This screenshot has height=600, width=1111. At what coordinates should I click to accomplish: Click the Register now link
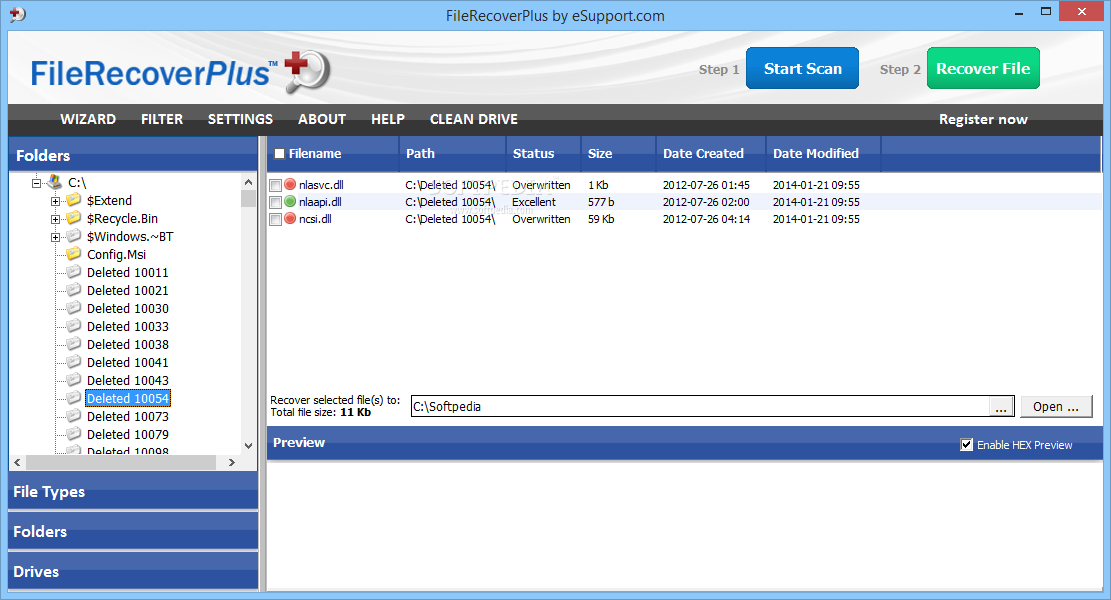pos(983,119)
